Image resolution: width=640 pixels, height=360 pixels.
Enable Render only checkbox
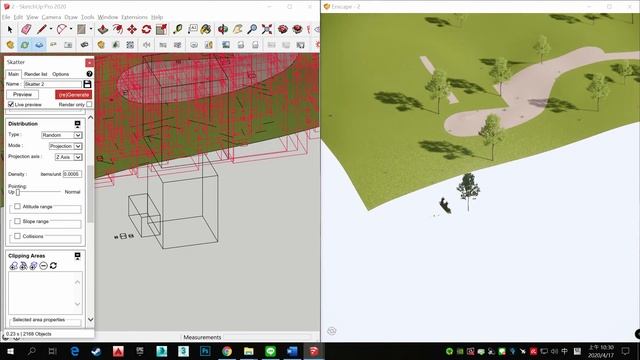[89, 104]
